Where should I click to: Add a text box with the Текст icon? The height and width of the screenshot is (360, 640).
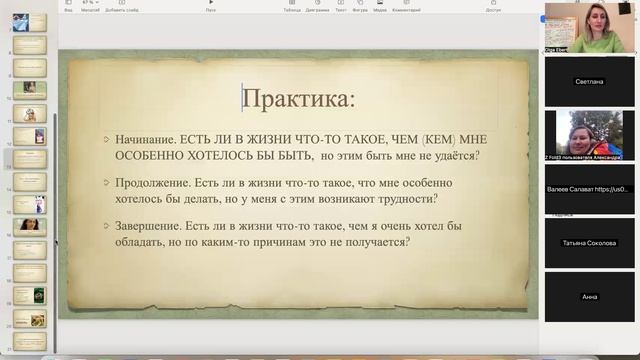(340, 6)
